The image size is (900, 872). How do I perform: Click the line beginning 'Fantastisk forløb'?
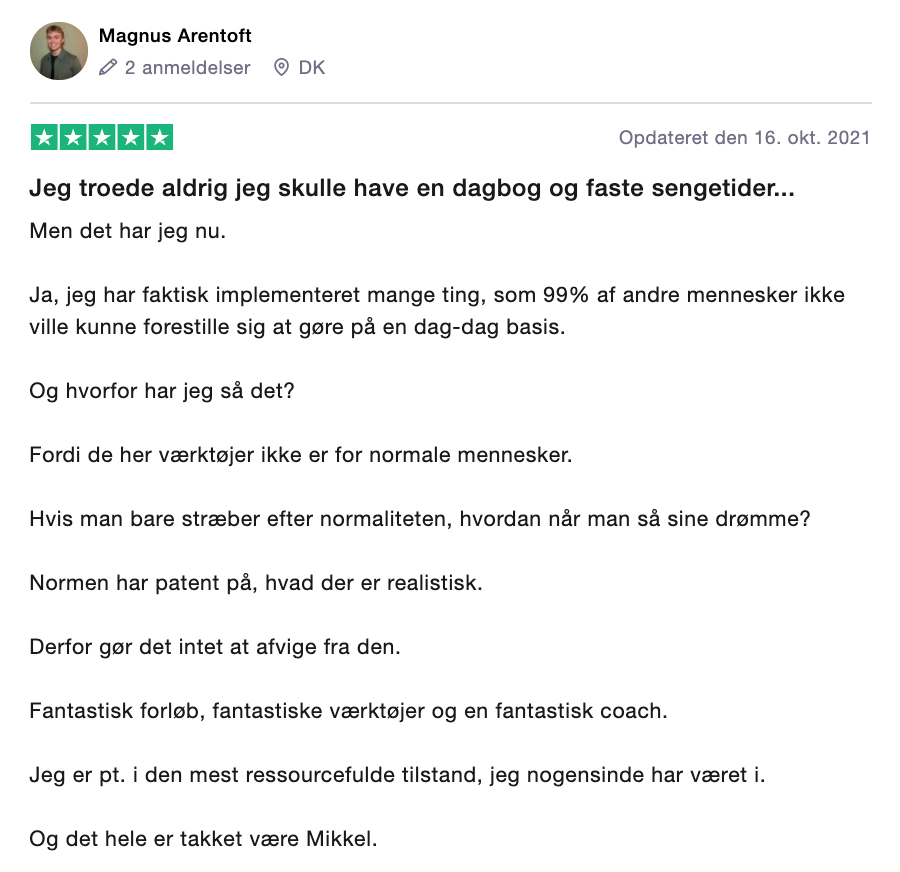348,711
